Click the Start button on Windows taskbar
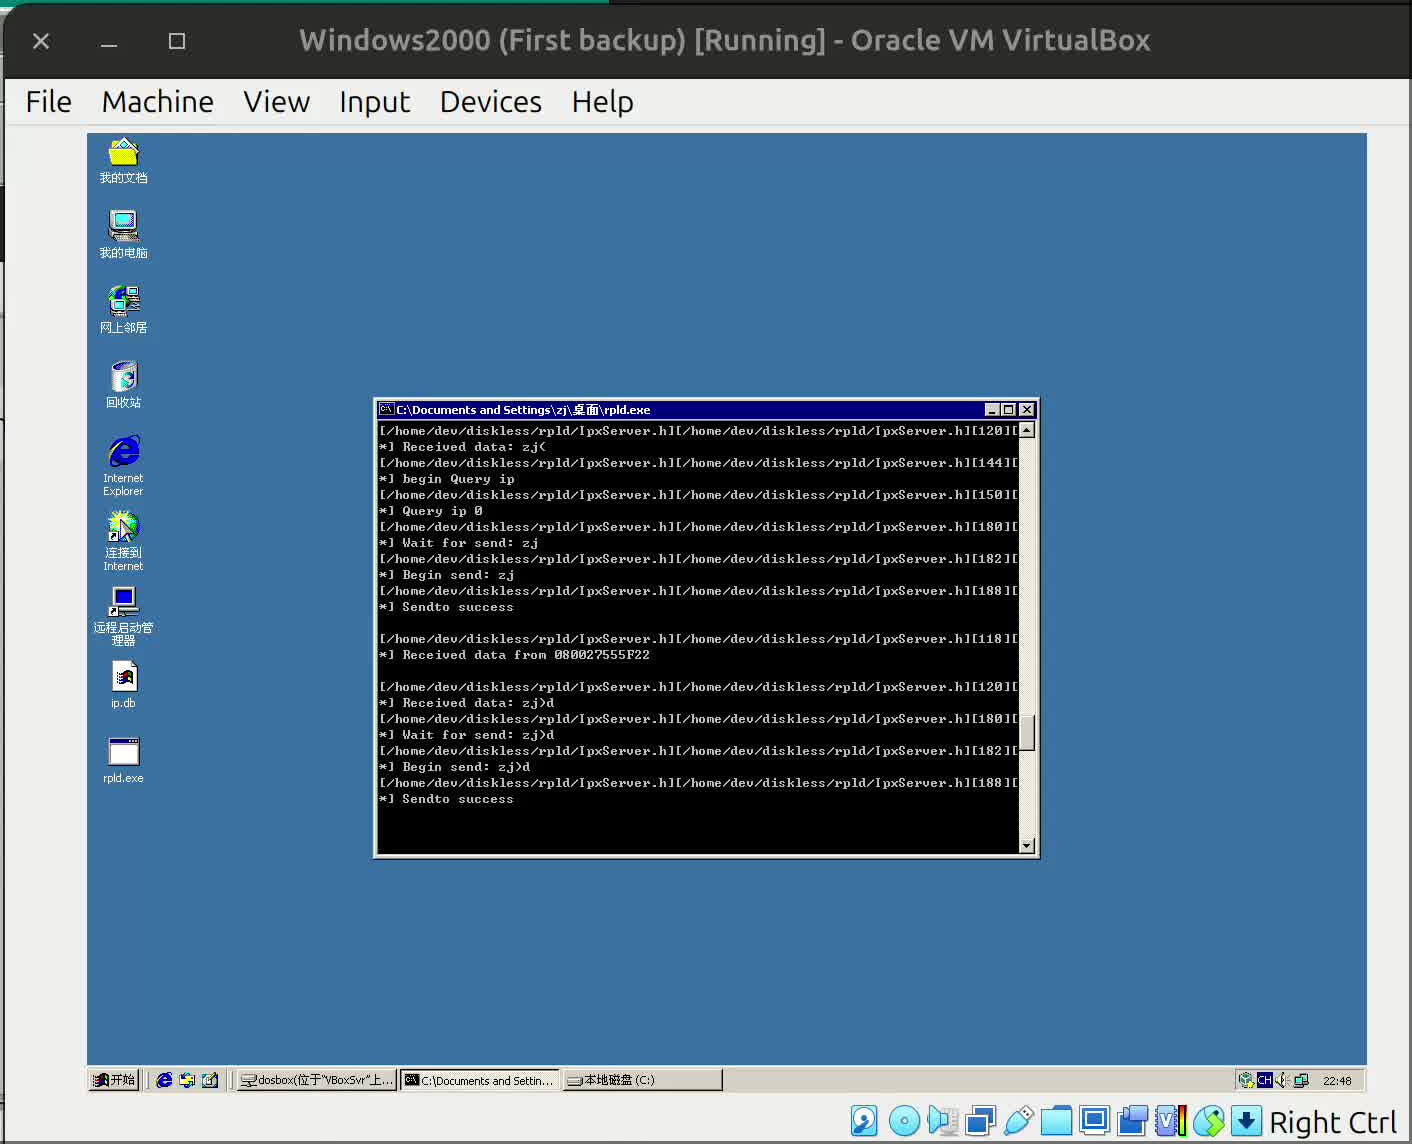1412x1144 pixels. point(115,1080)
